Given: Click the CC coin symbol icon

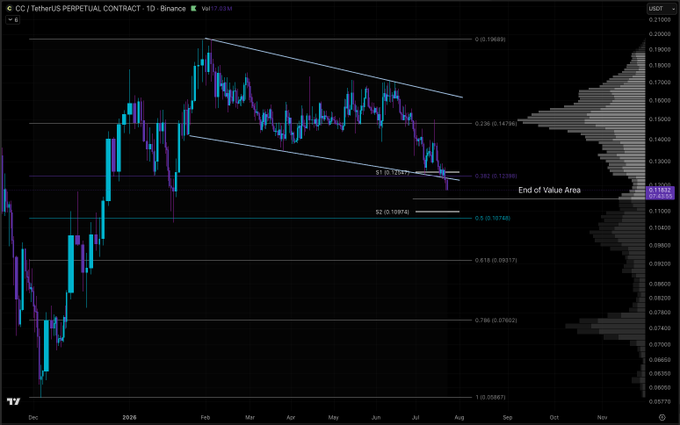Looking at the screenshot, I should pyautogui.click(x=9, y=8).
